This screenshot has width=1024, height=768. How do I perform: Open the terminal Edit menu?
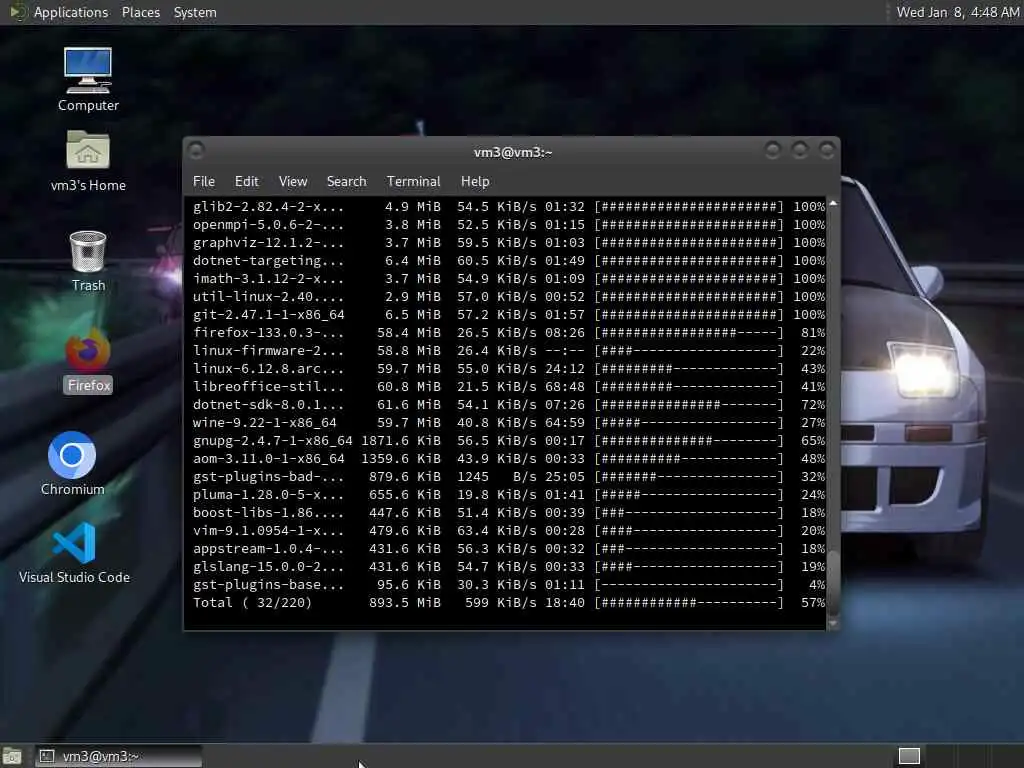tap(246, 182)
